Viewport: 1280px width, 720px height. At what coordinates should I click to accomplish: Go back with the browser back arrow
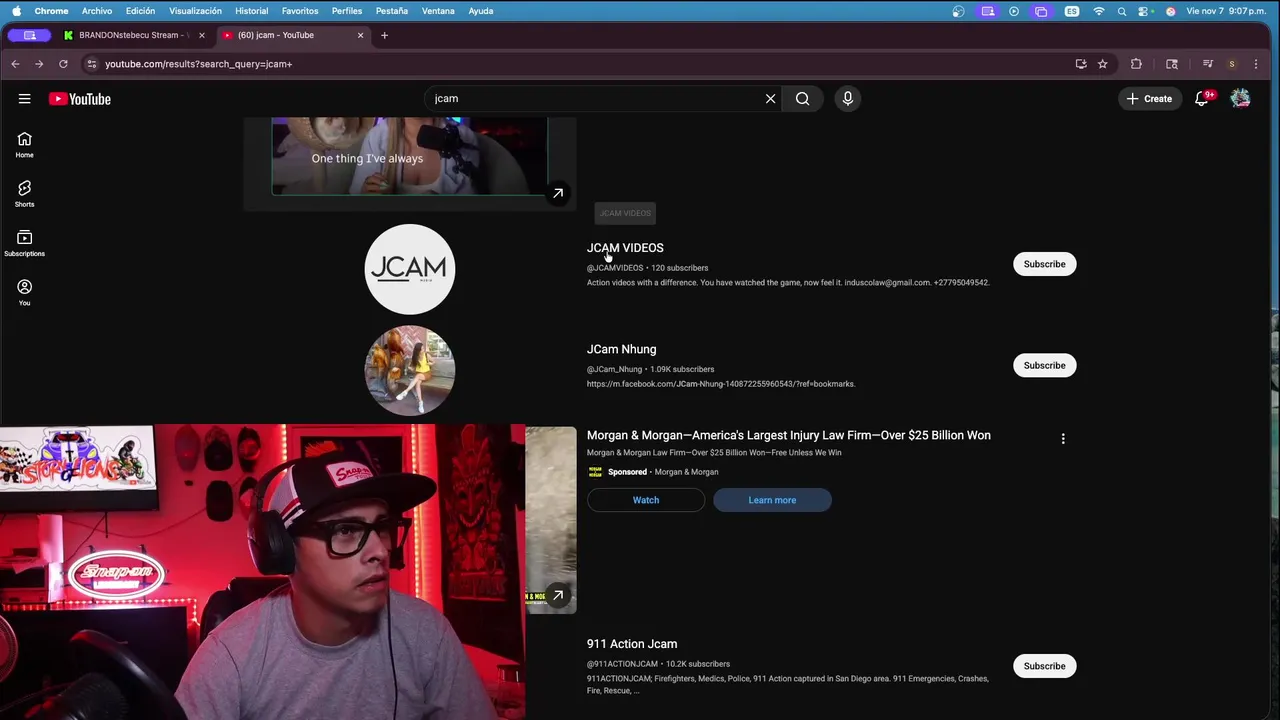click(15, 64)
